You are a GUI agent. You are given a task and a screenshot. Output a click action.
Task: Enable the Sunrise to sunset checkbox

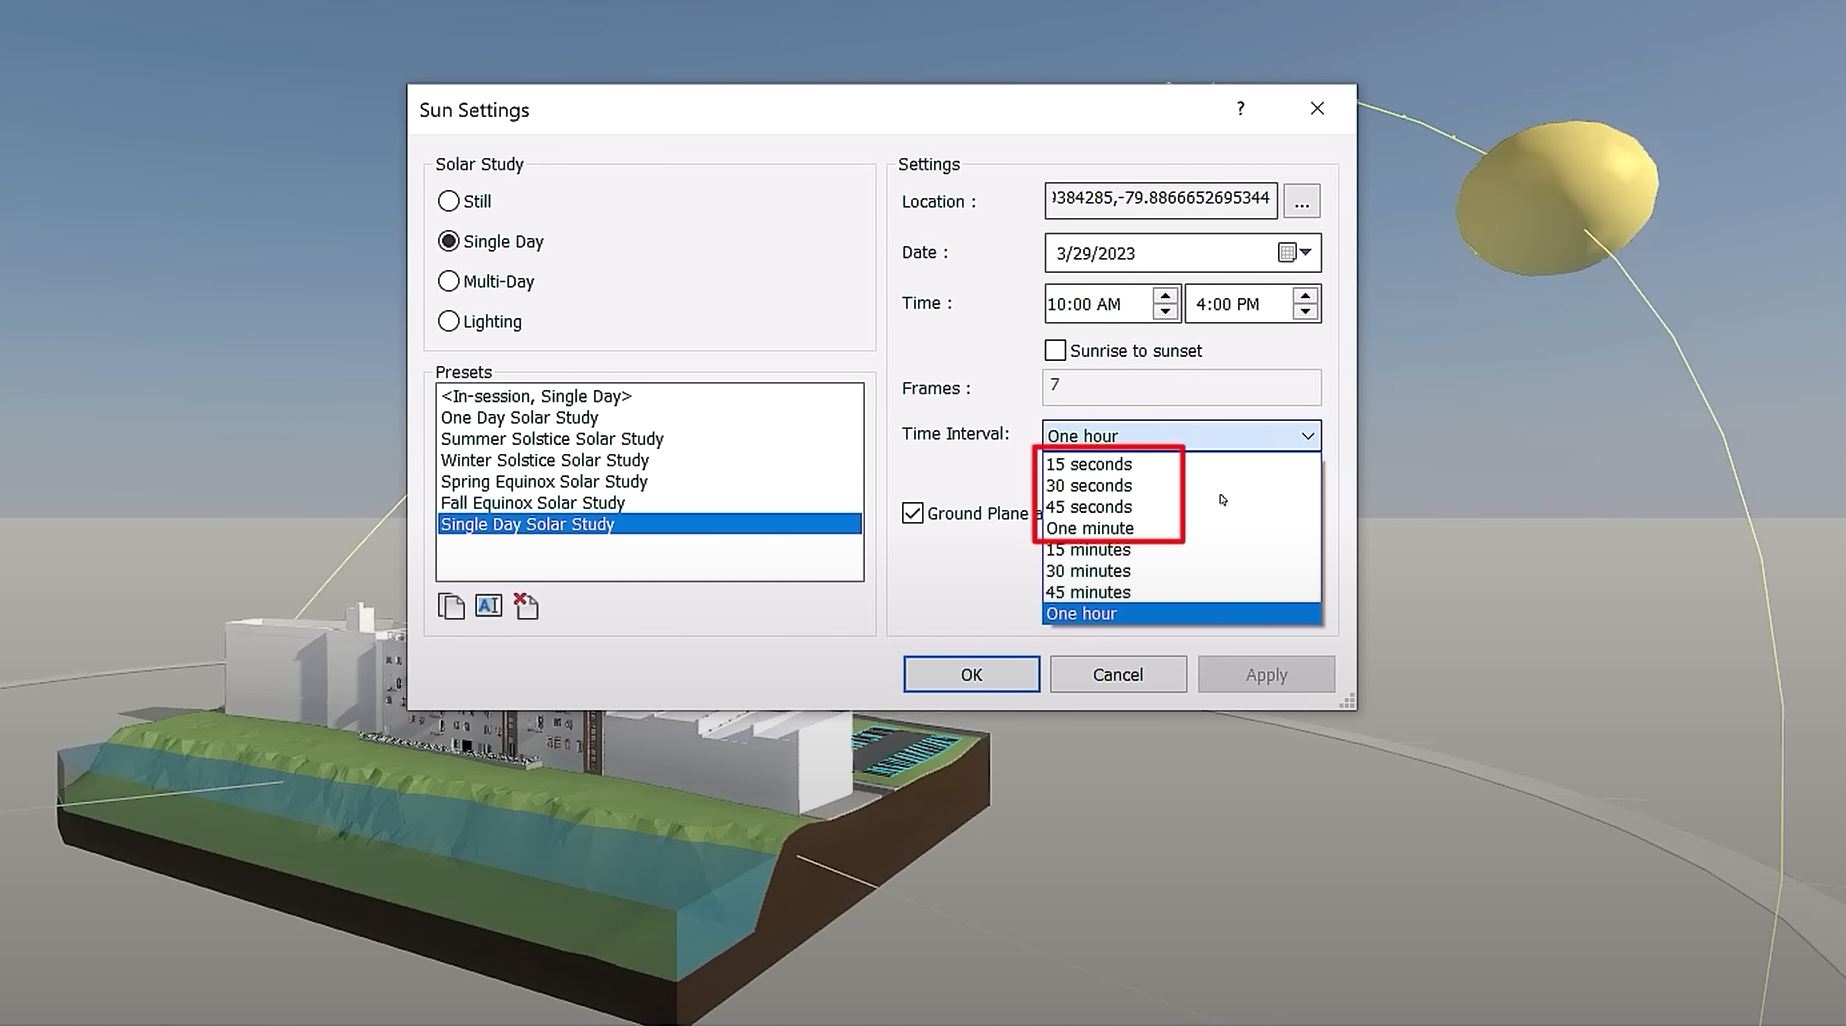coord(1055,350)
